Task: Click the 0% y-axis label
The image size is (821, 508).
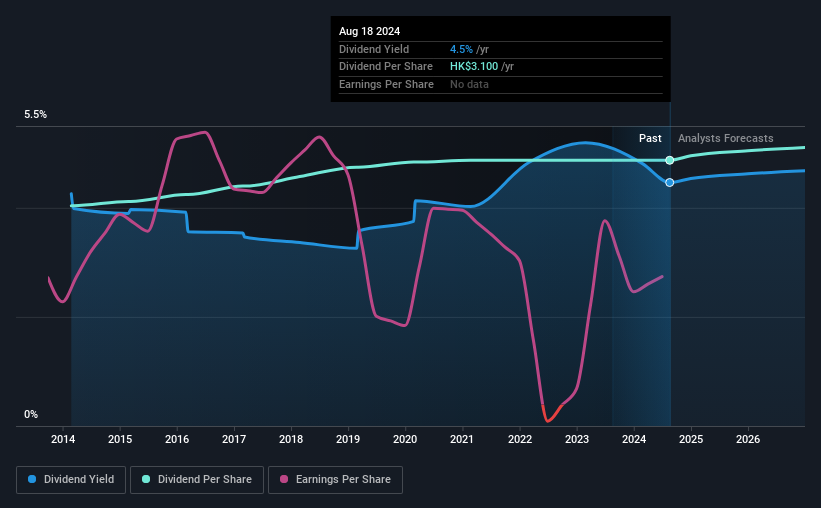Action: pos(31,414)
